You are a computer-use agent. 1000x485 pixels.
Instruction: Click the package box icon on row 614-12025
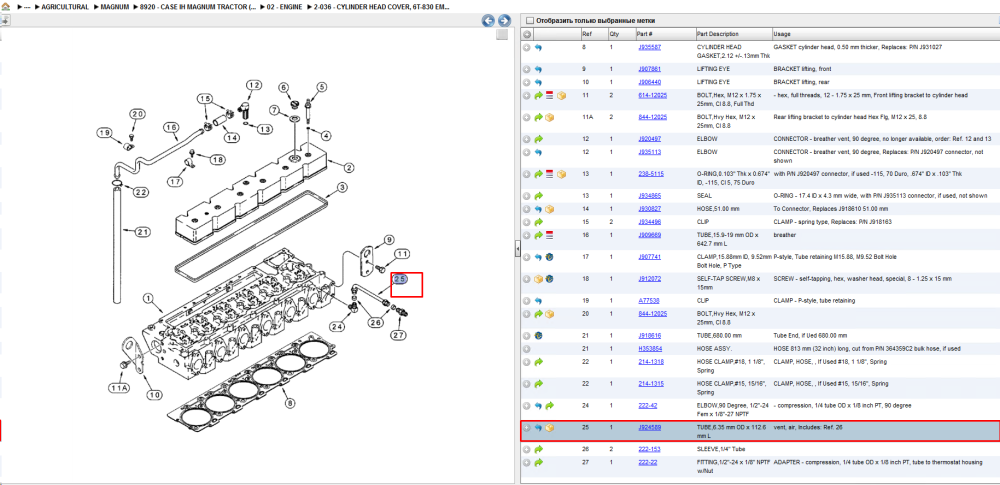561,96
